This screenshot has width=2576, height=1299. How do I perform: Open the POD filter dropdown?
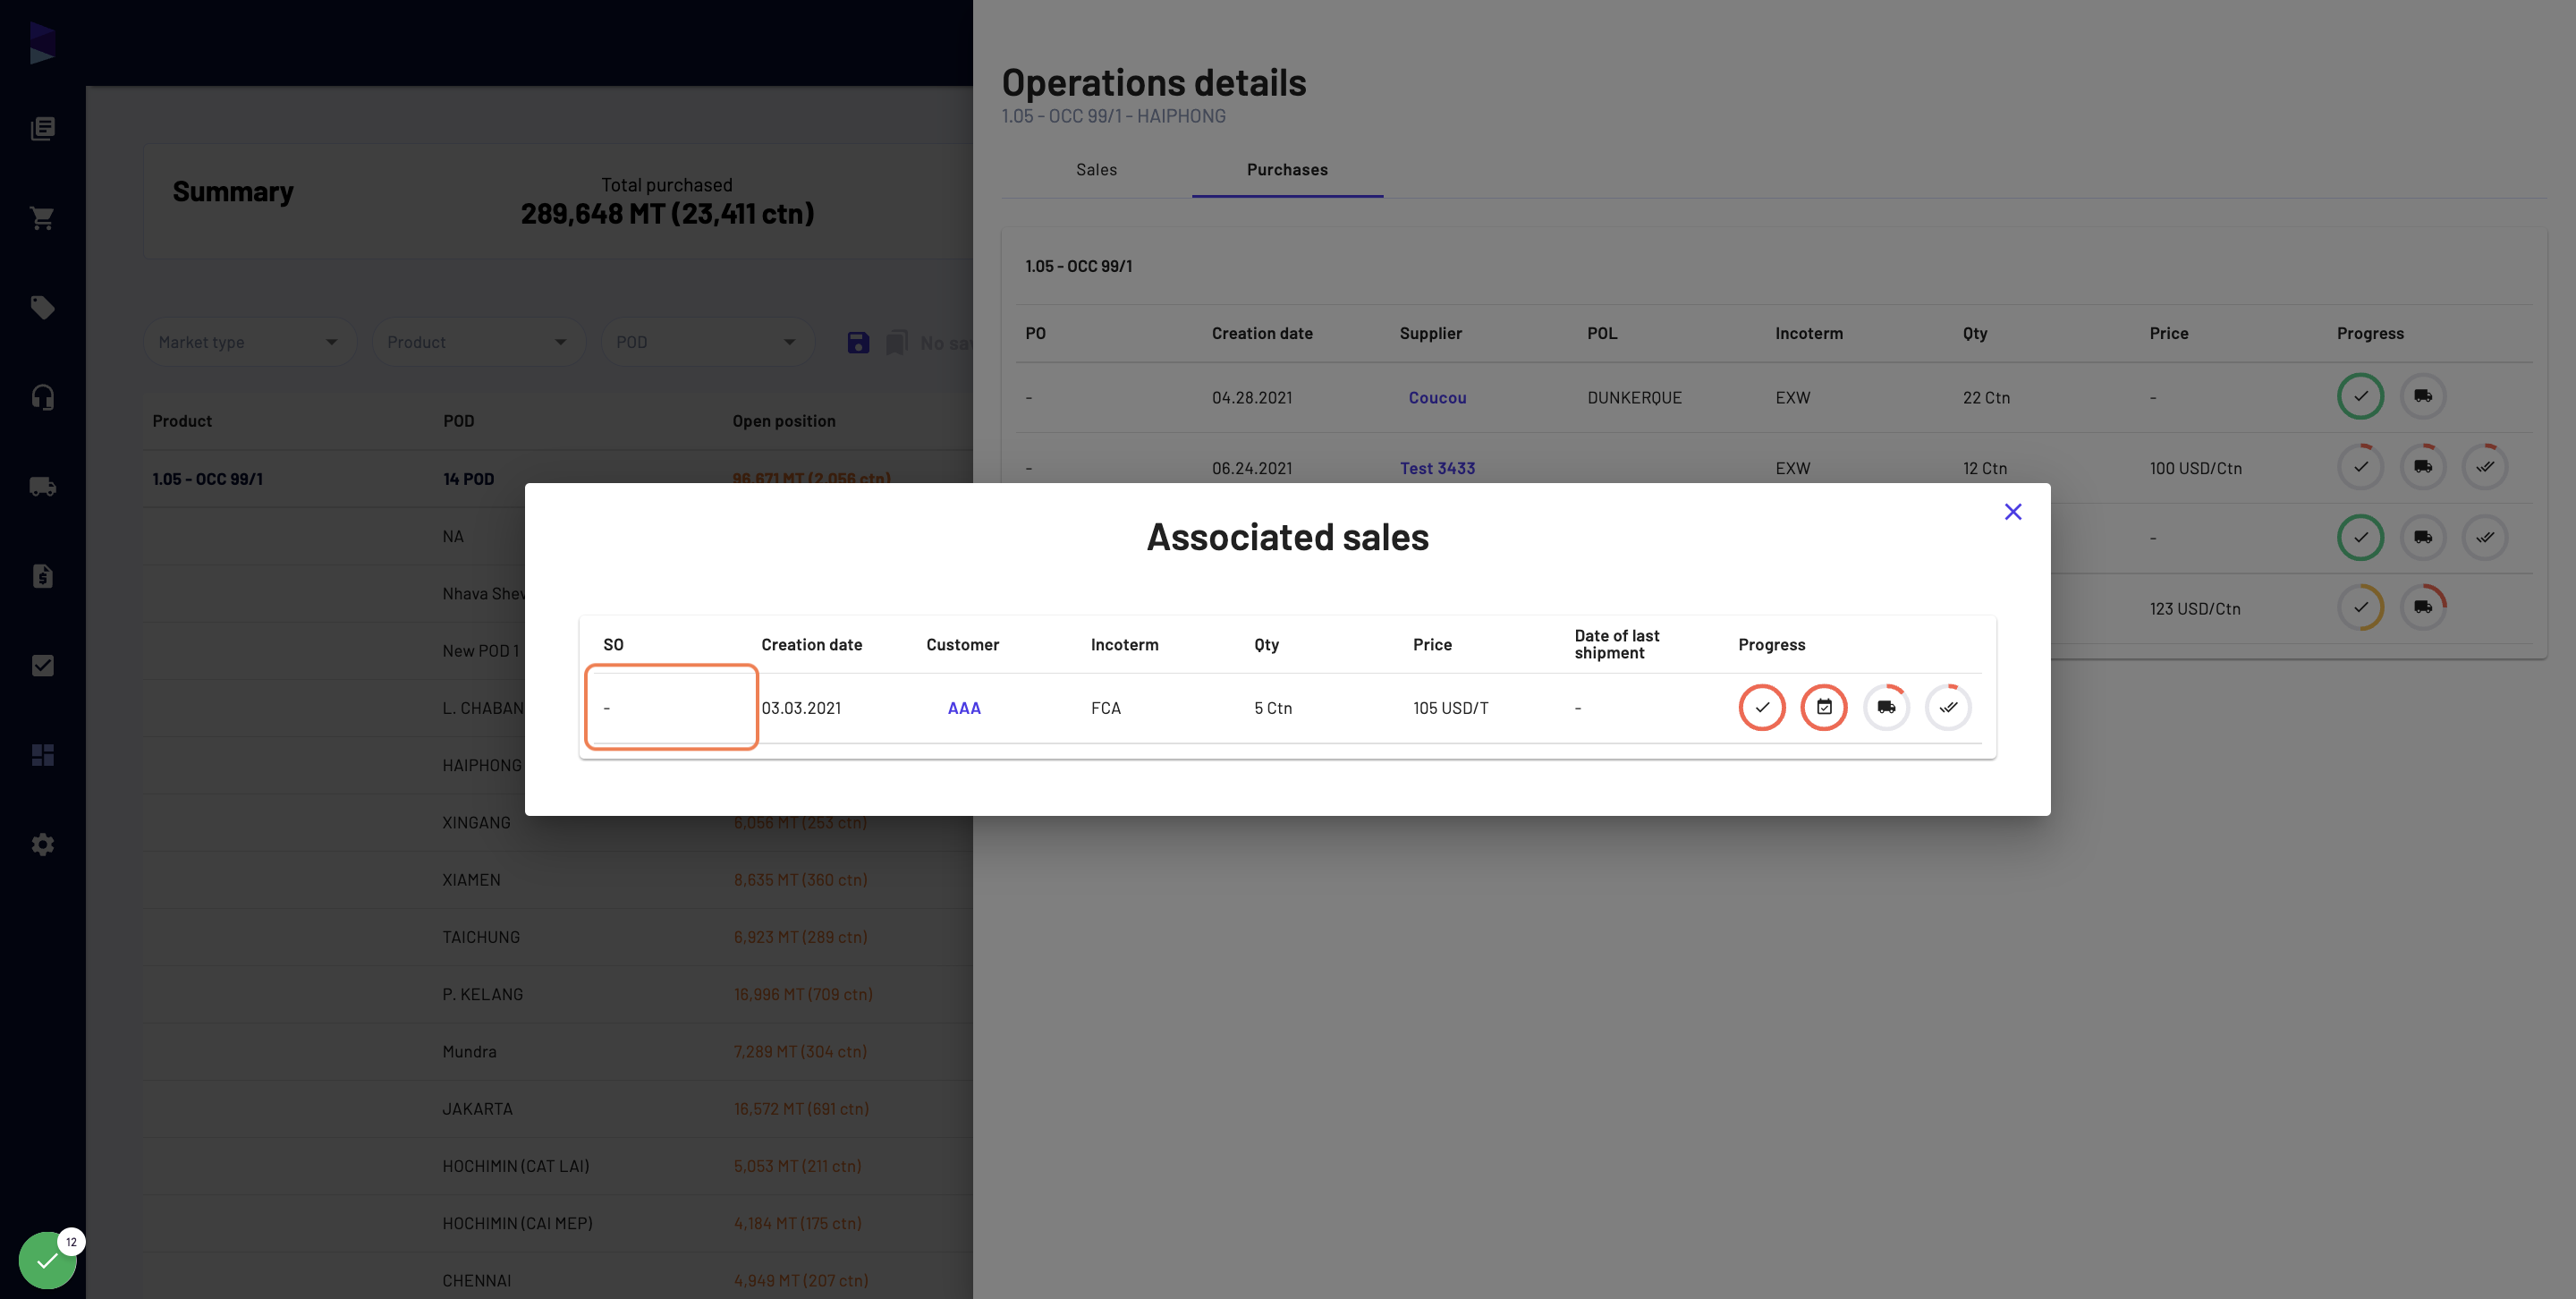[x=707, y=342]
